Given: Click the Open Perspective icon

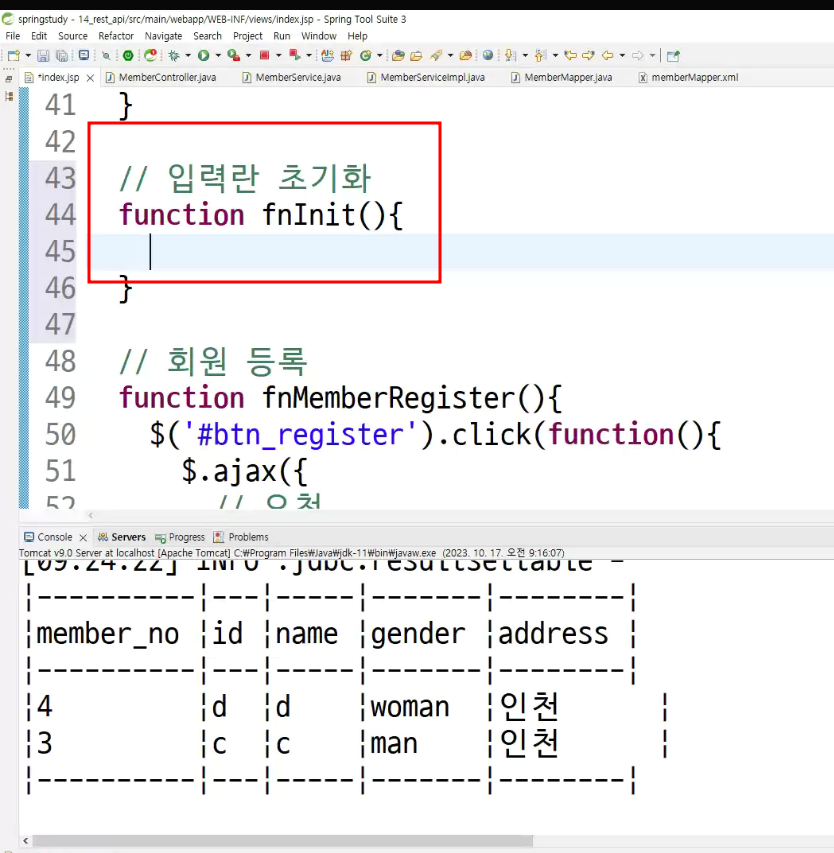Looking at the screenshot, I should (673, 55).
